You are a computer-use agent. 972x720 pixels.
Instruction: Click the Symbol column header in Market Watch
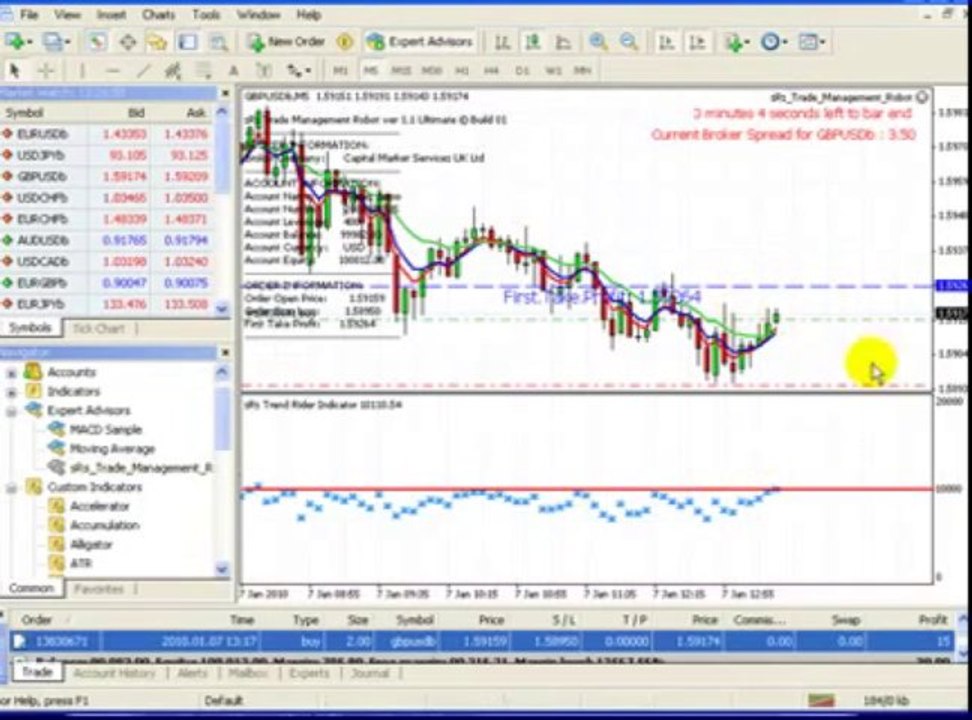coord(25,113)
